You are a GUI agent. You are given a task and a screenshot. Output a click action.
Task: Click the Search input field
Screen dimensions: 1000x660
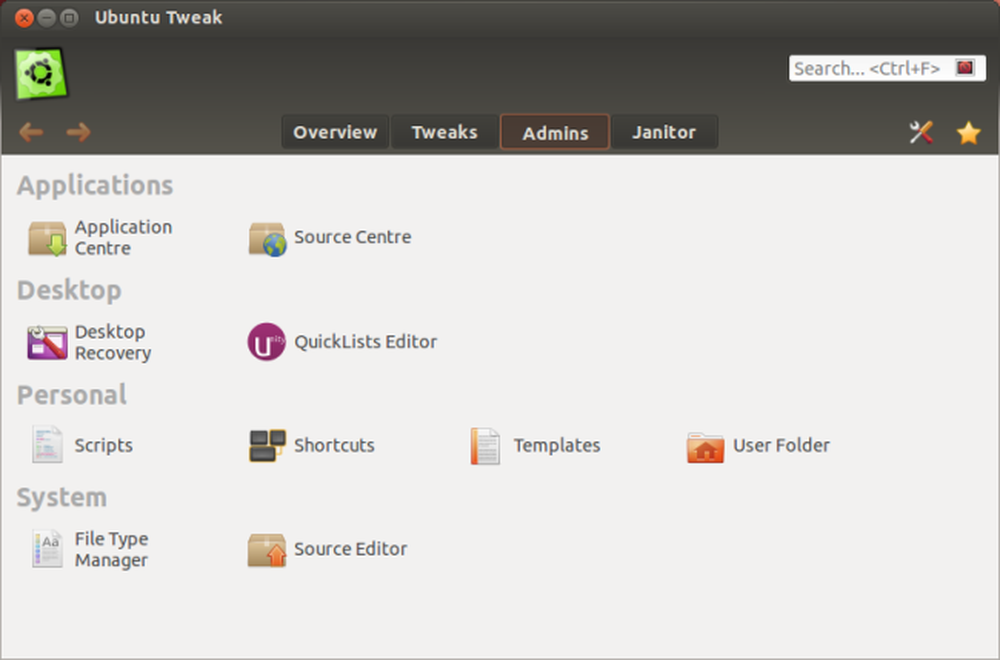tap(887, 68)
